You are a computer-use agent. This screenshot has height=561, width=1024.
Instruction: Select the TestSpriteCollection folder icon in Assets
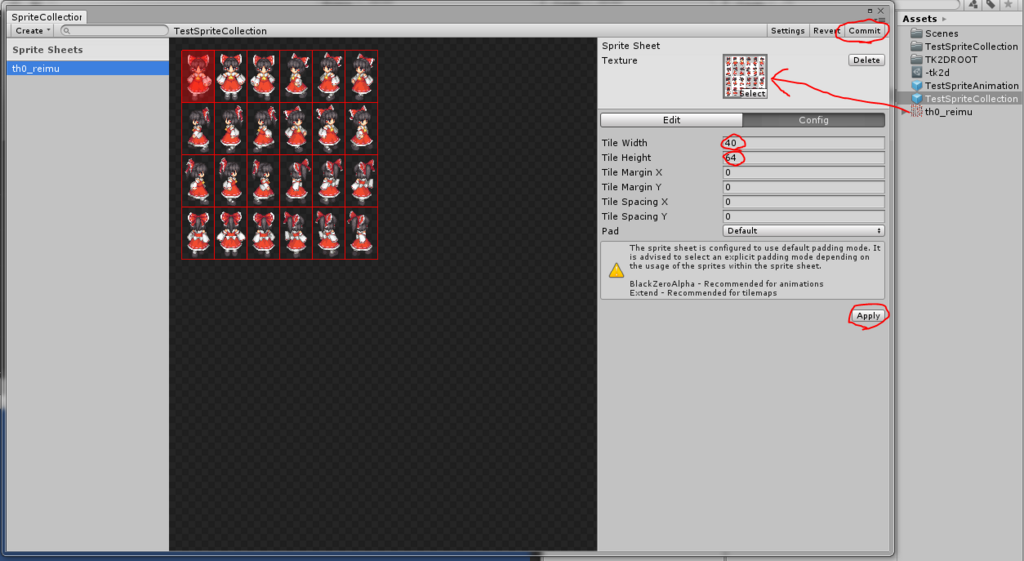(x=917, y=46)
